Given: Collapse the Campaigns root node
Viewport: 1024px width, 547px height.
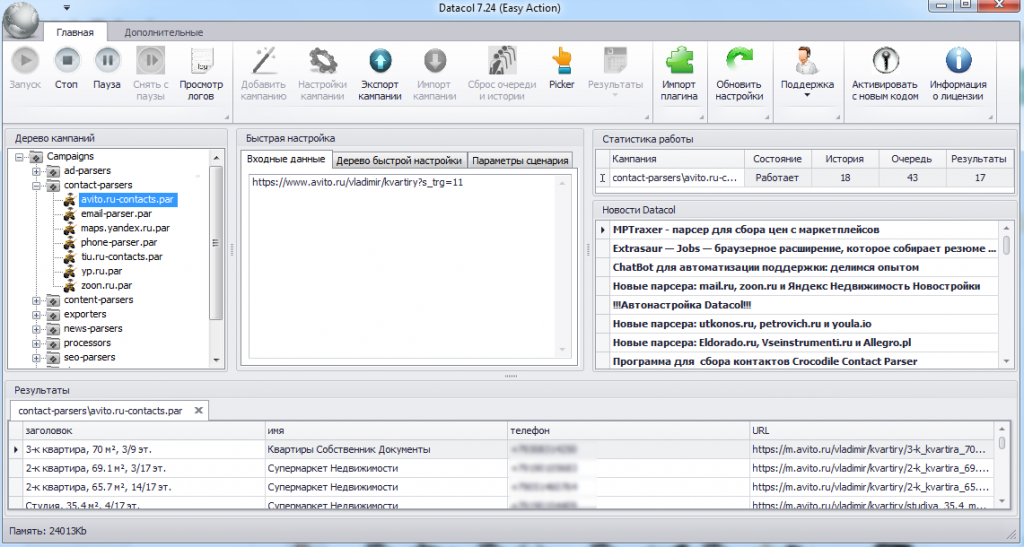Looking at the screenshot, I should point(20,157).
